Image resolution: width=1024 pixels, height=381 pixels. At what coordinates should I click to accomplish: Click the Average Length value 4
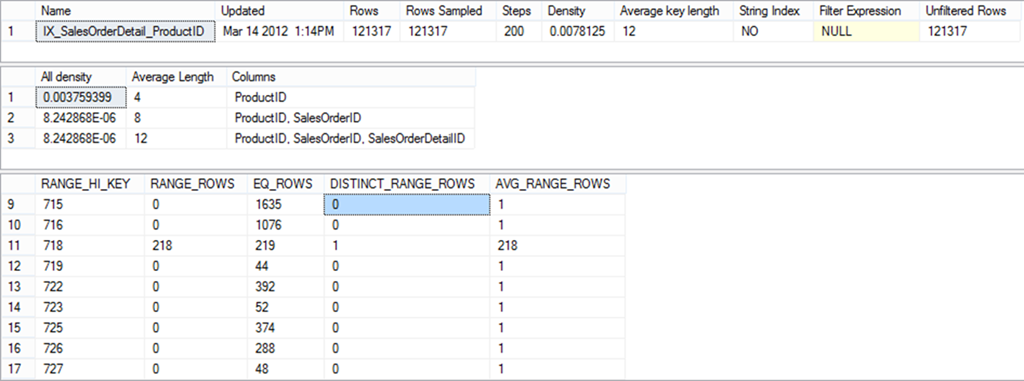click(x=177, y=97)
